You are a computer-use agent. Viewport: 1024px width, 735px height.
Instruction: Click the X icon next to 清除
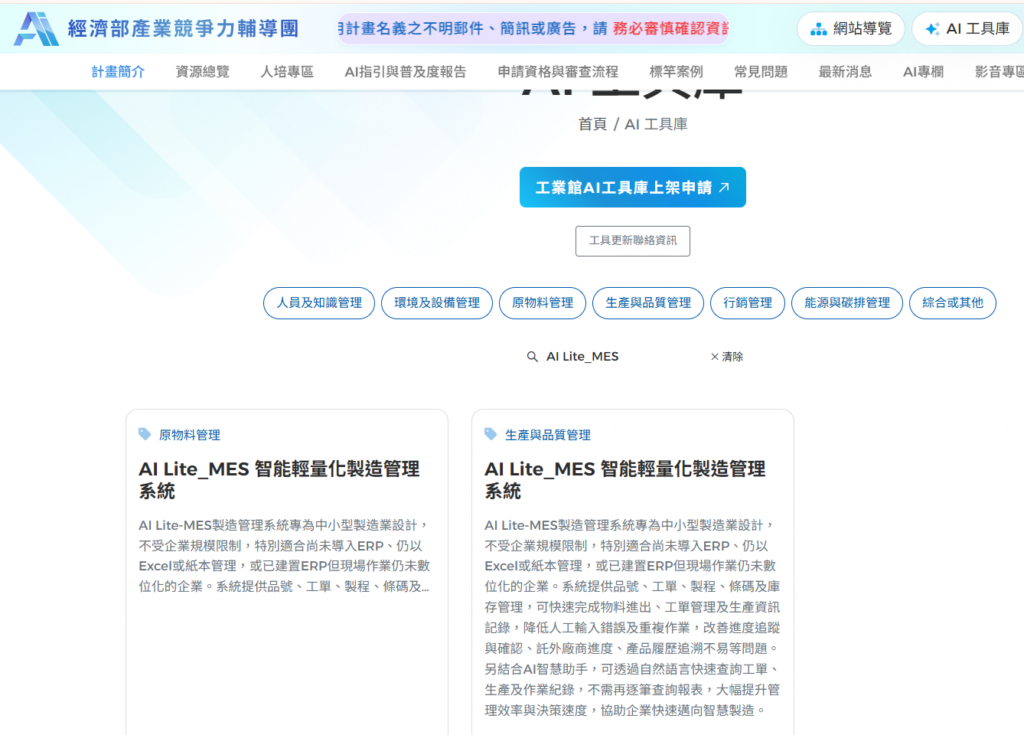(x=714, y=357)
